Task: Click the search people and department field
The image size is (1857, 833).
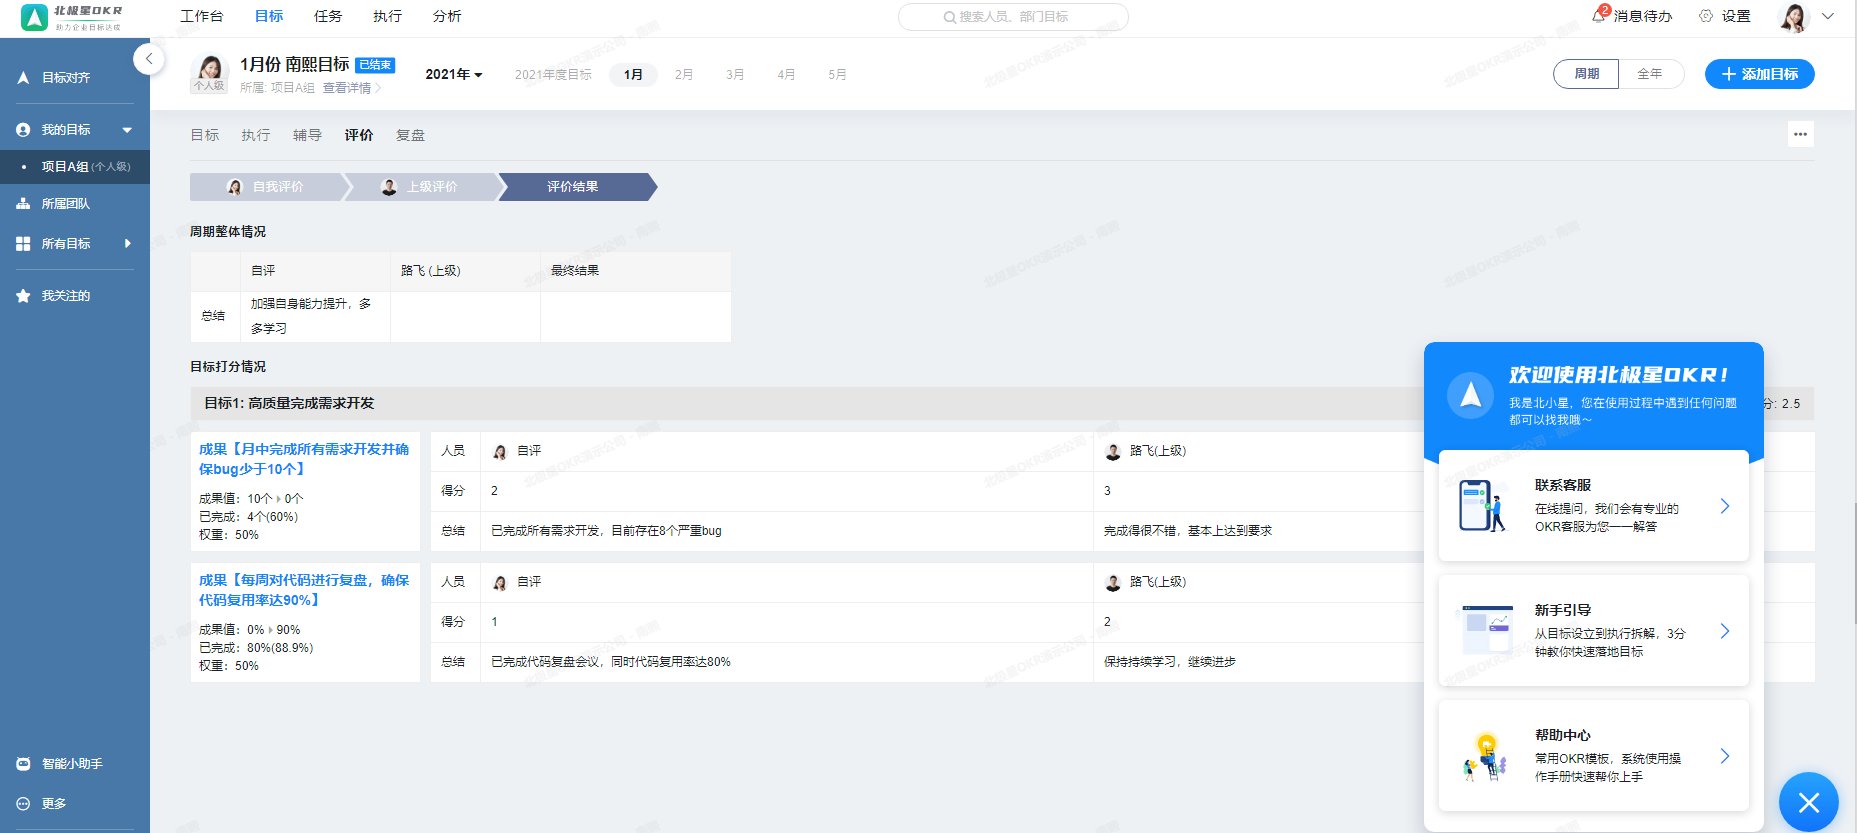Action: click(1013, 17)
